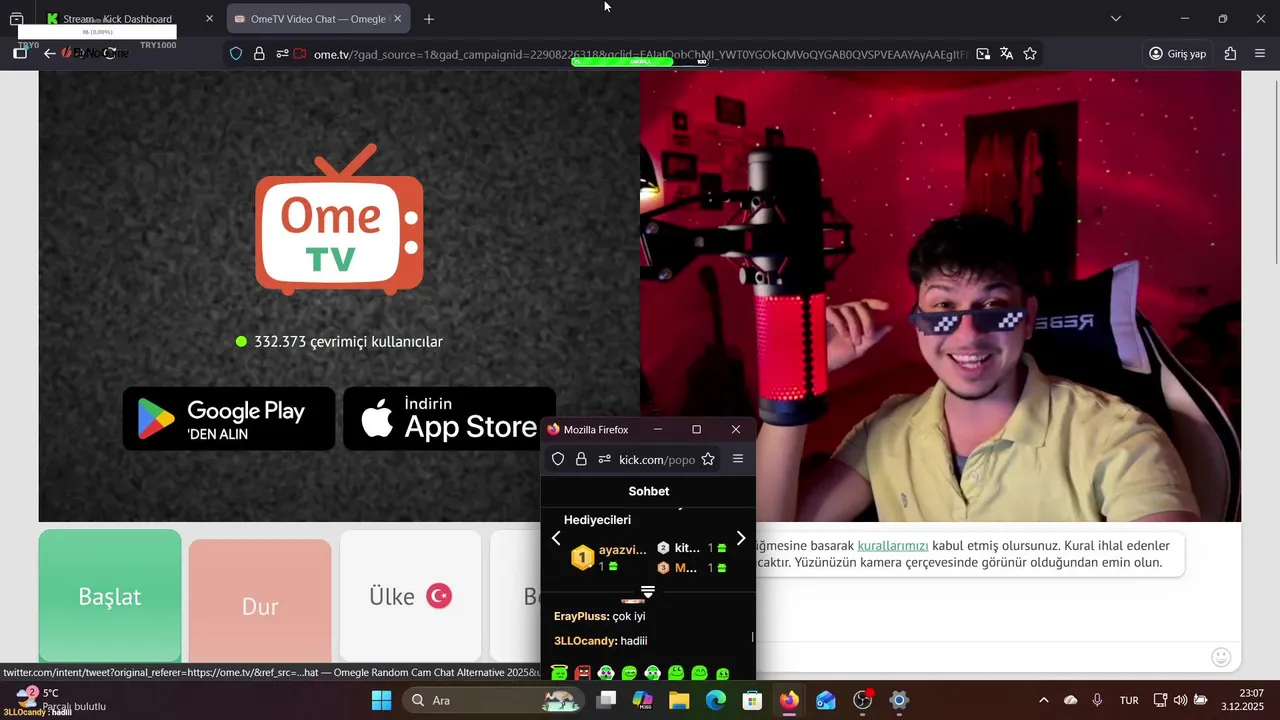
Task: Click the Giriş yap sign-in button
Action: (1178, 54)
